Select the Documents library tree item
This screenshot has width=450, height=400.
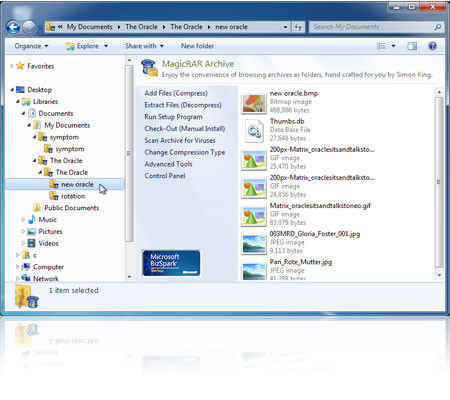pos(56,113)
